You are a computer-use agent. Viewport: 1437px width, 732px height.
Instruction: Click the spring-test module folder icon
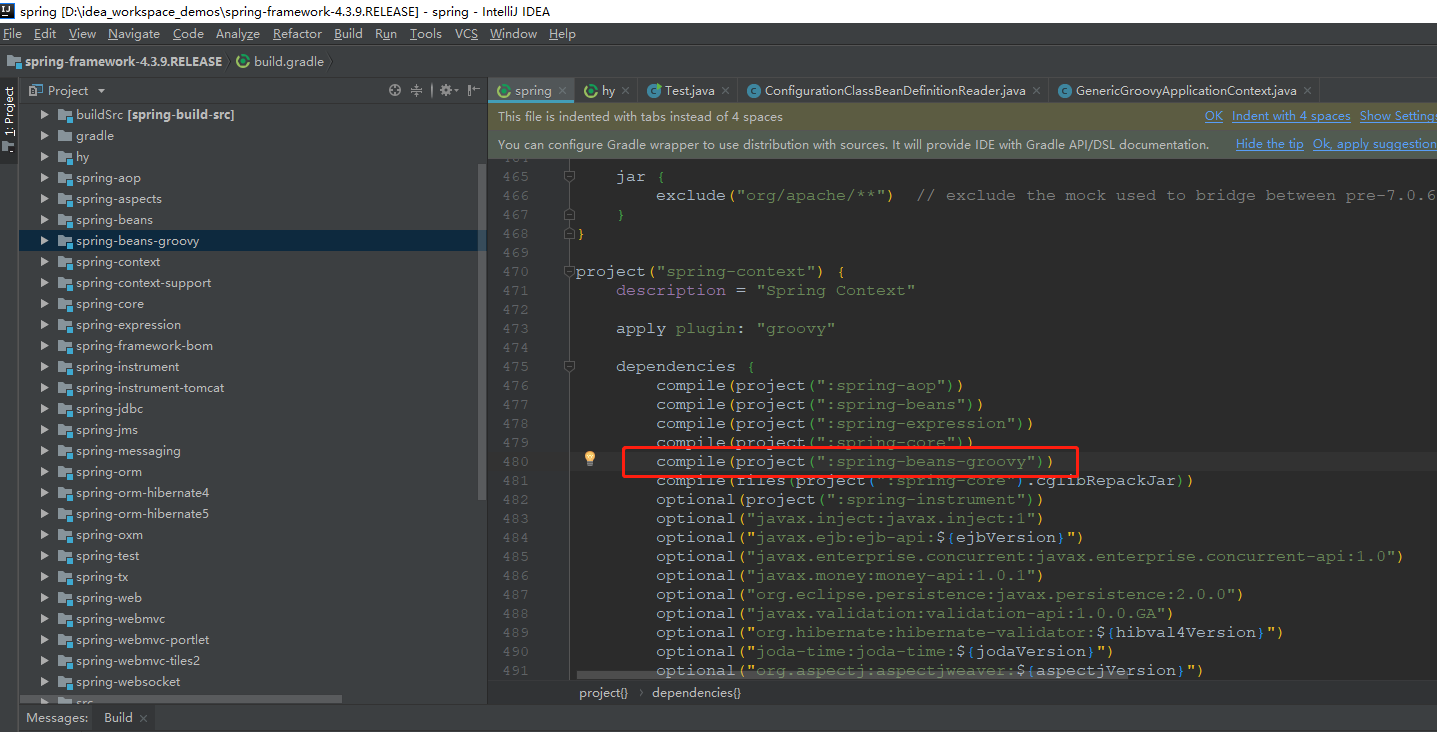pyautogui.click(x=64, y=556)
